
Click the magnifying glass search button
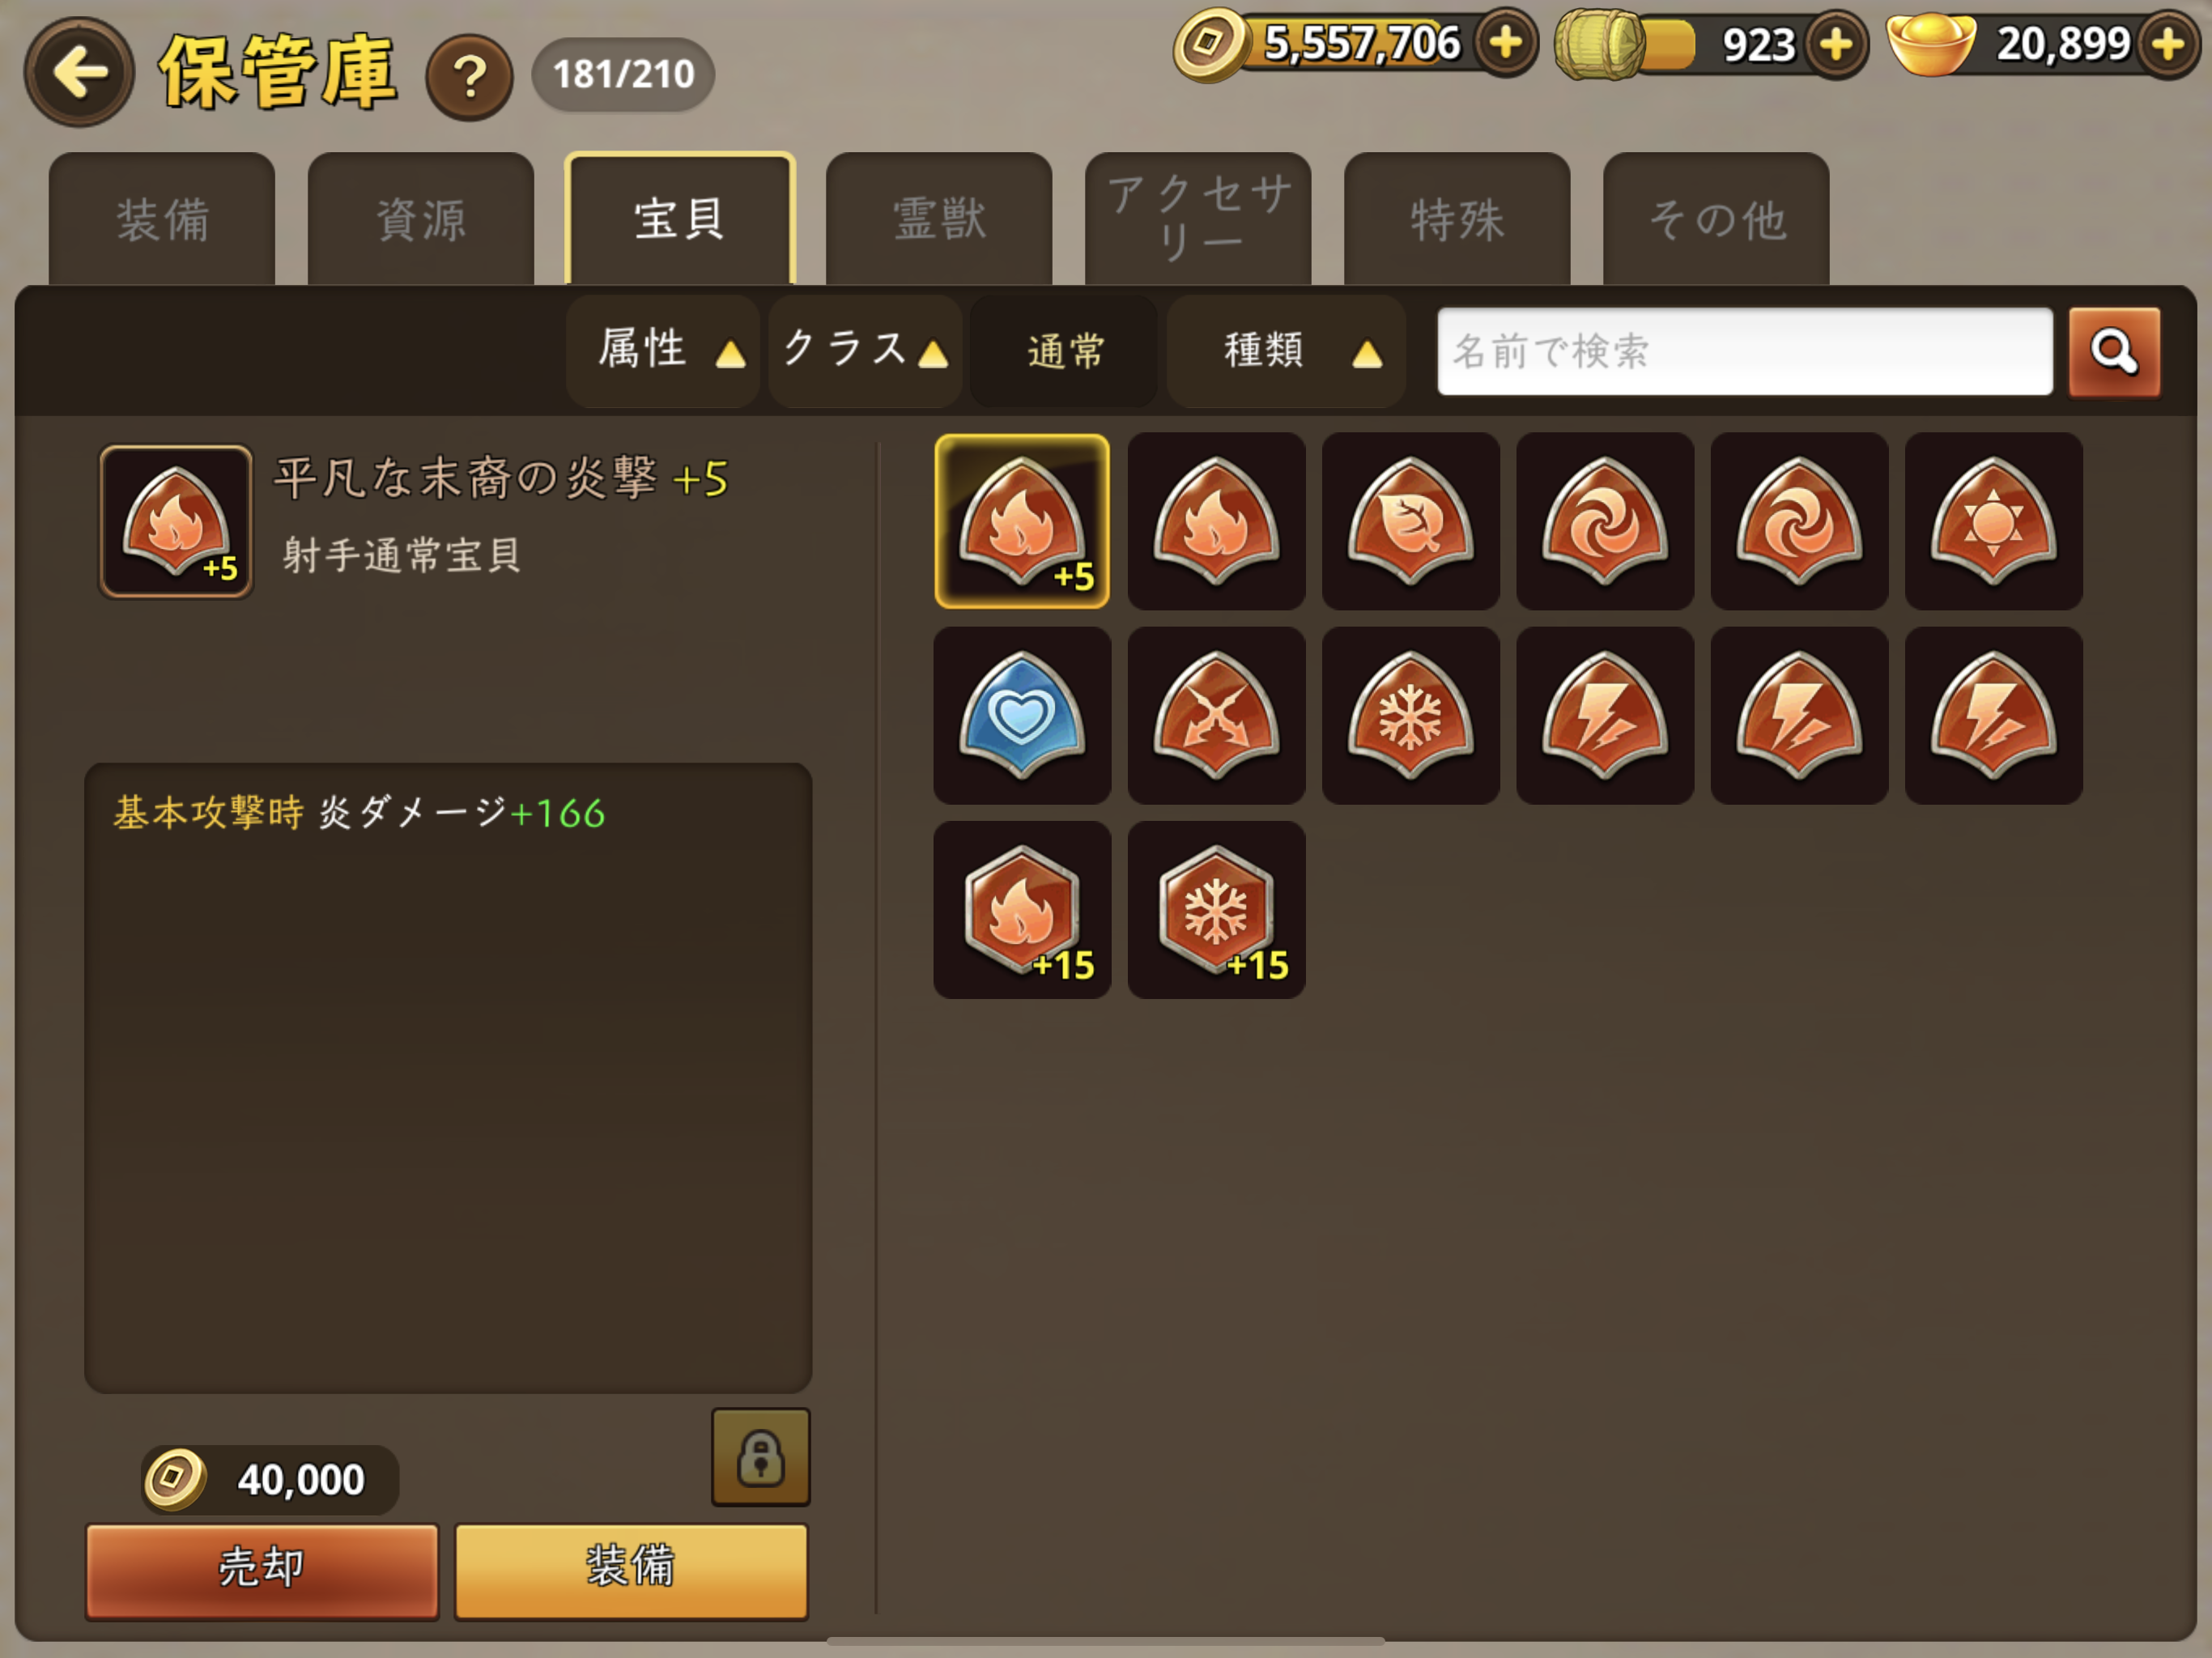(x=2113, y=351)
